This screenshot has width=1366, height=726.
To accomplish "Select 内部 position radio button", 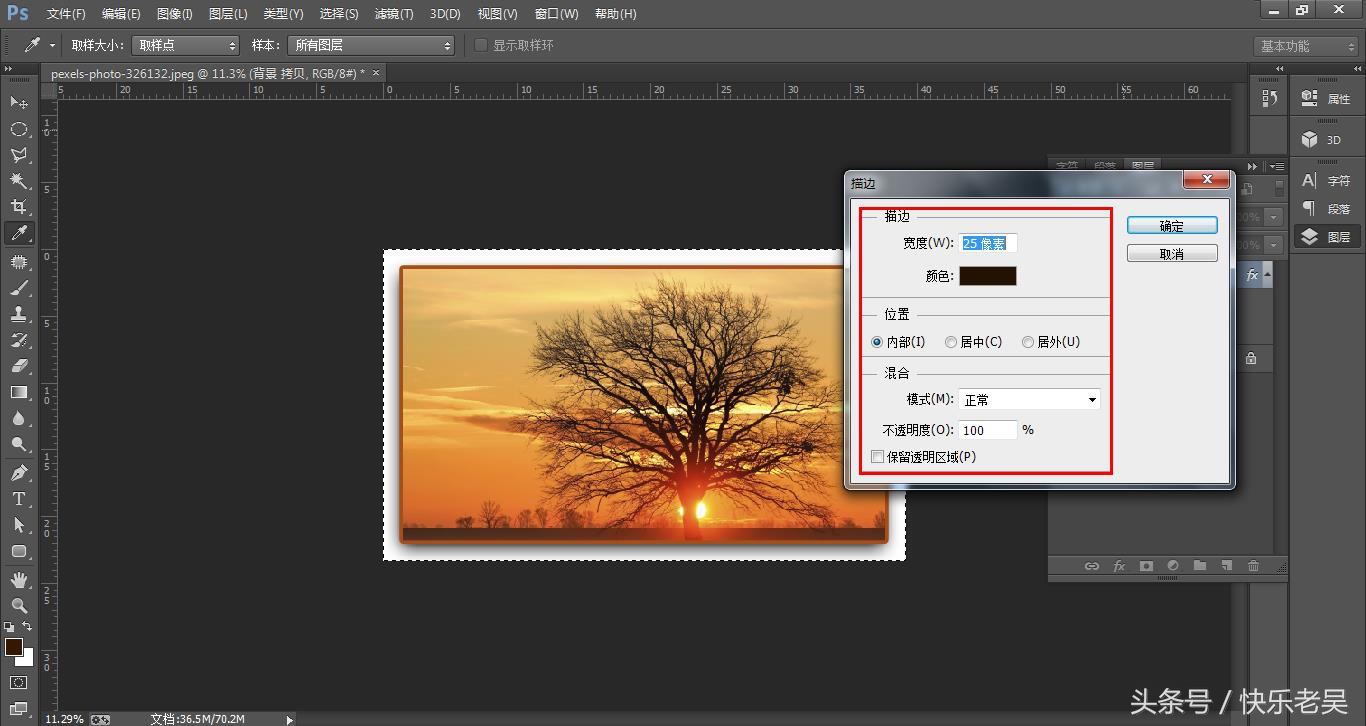I will [877, 342].
